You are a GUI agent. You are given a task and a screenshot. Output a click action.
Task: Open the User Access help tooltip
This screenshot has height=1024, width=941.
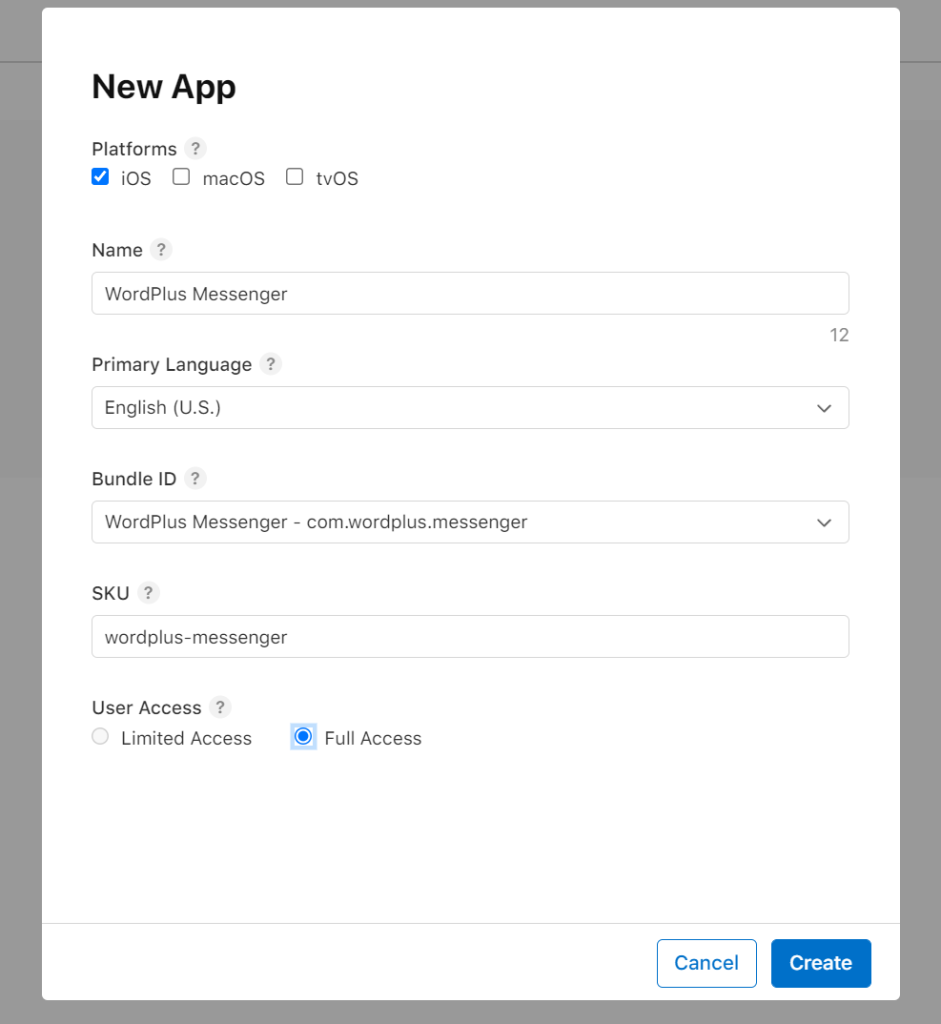[x=219, y=707]
